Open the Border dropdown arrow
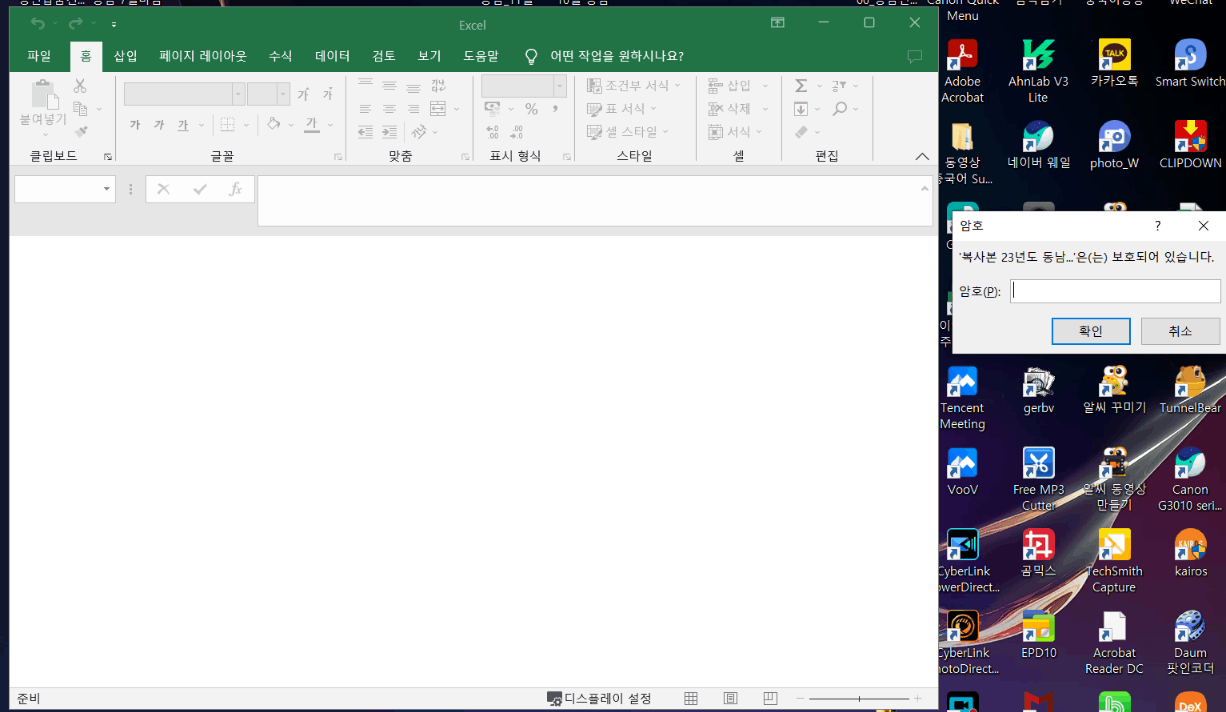Screen dimensions: 1226x712 coord(245,124)
